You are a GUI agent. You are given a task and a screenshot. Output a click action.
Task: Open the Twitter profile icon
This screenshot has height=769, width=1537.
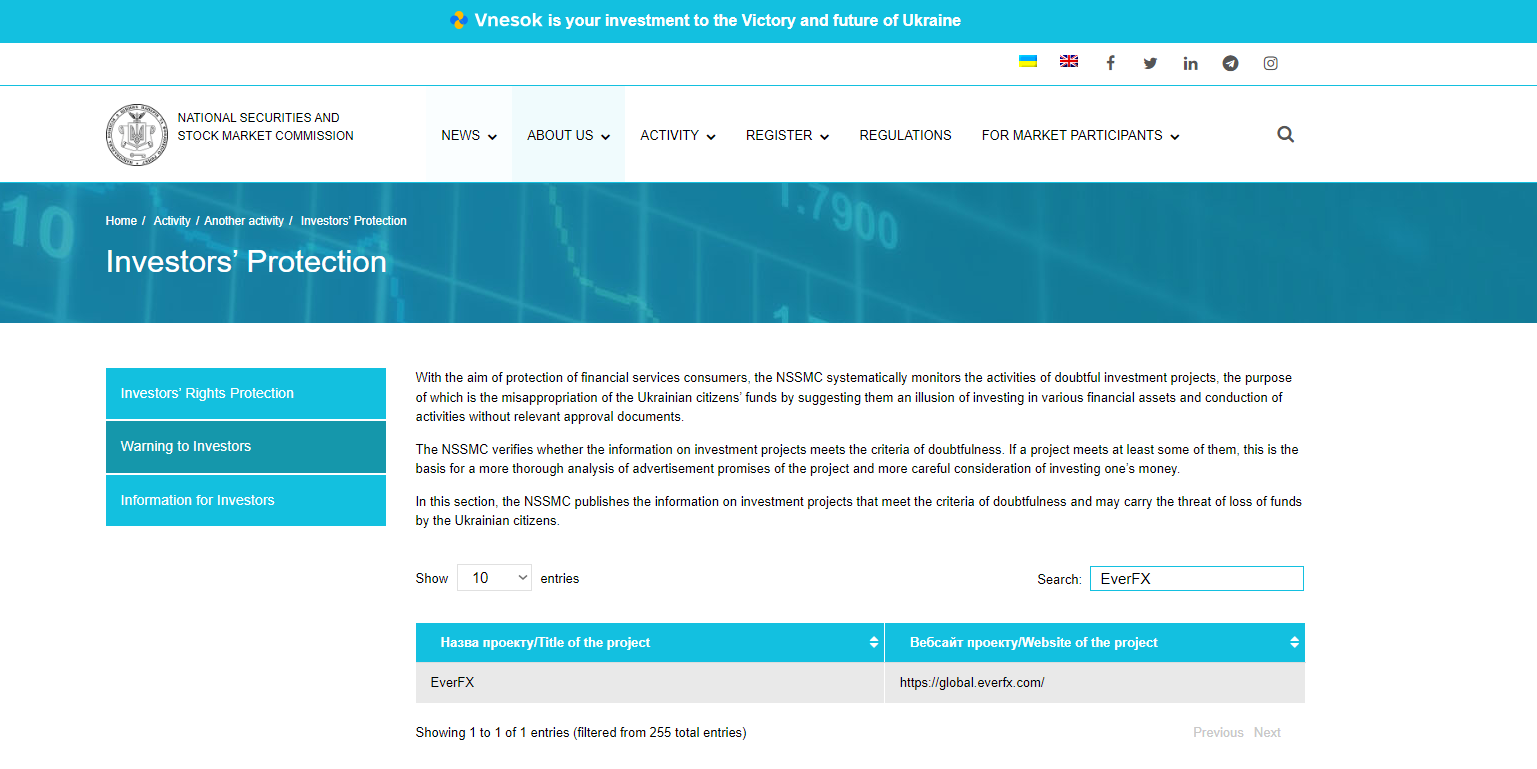coord(1150,63)
